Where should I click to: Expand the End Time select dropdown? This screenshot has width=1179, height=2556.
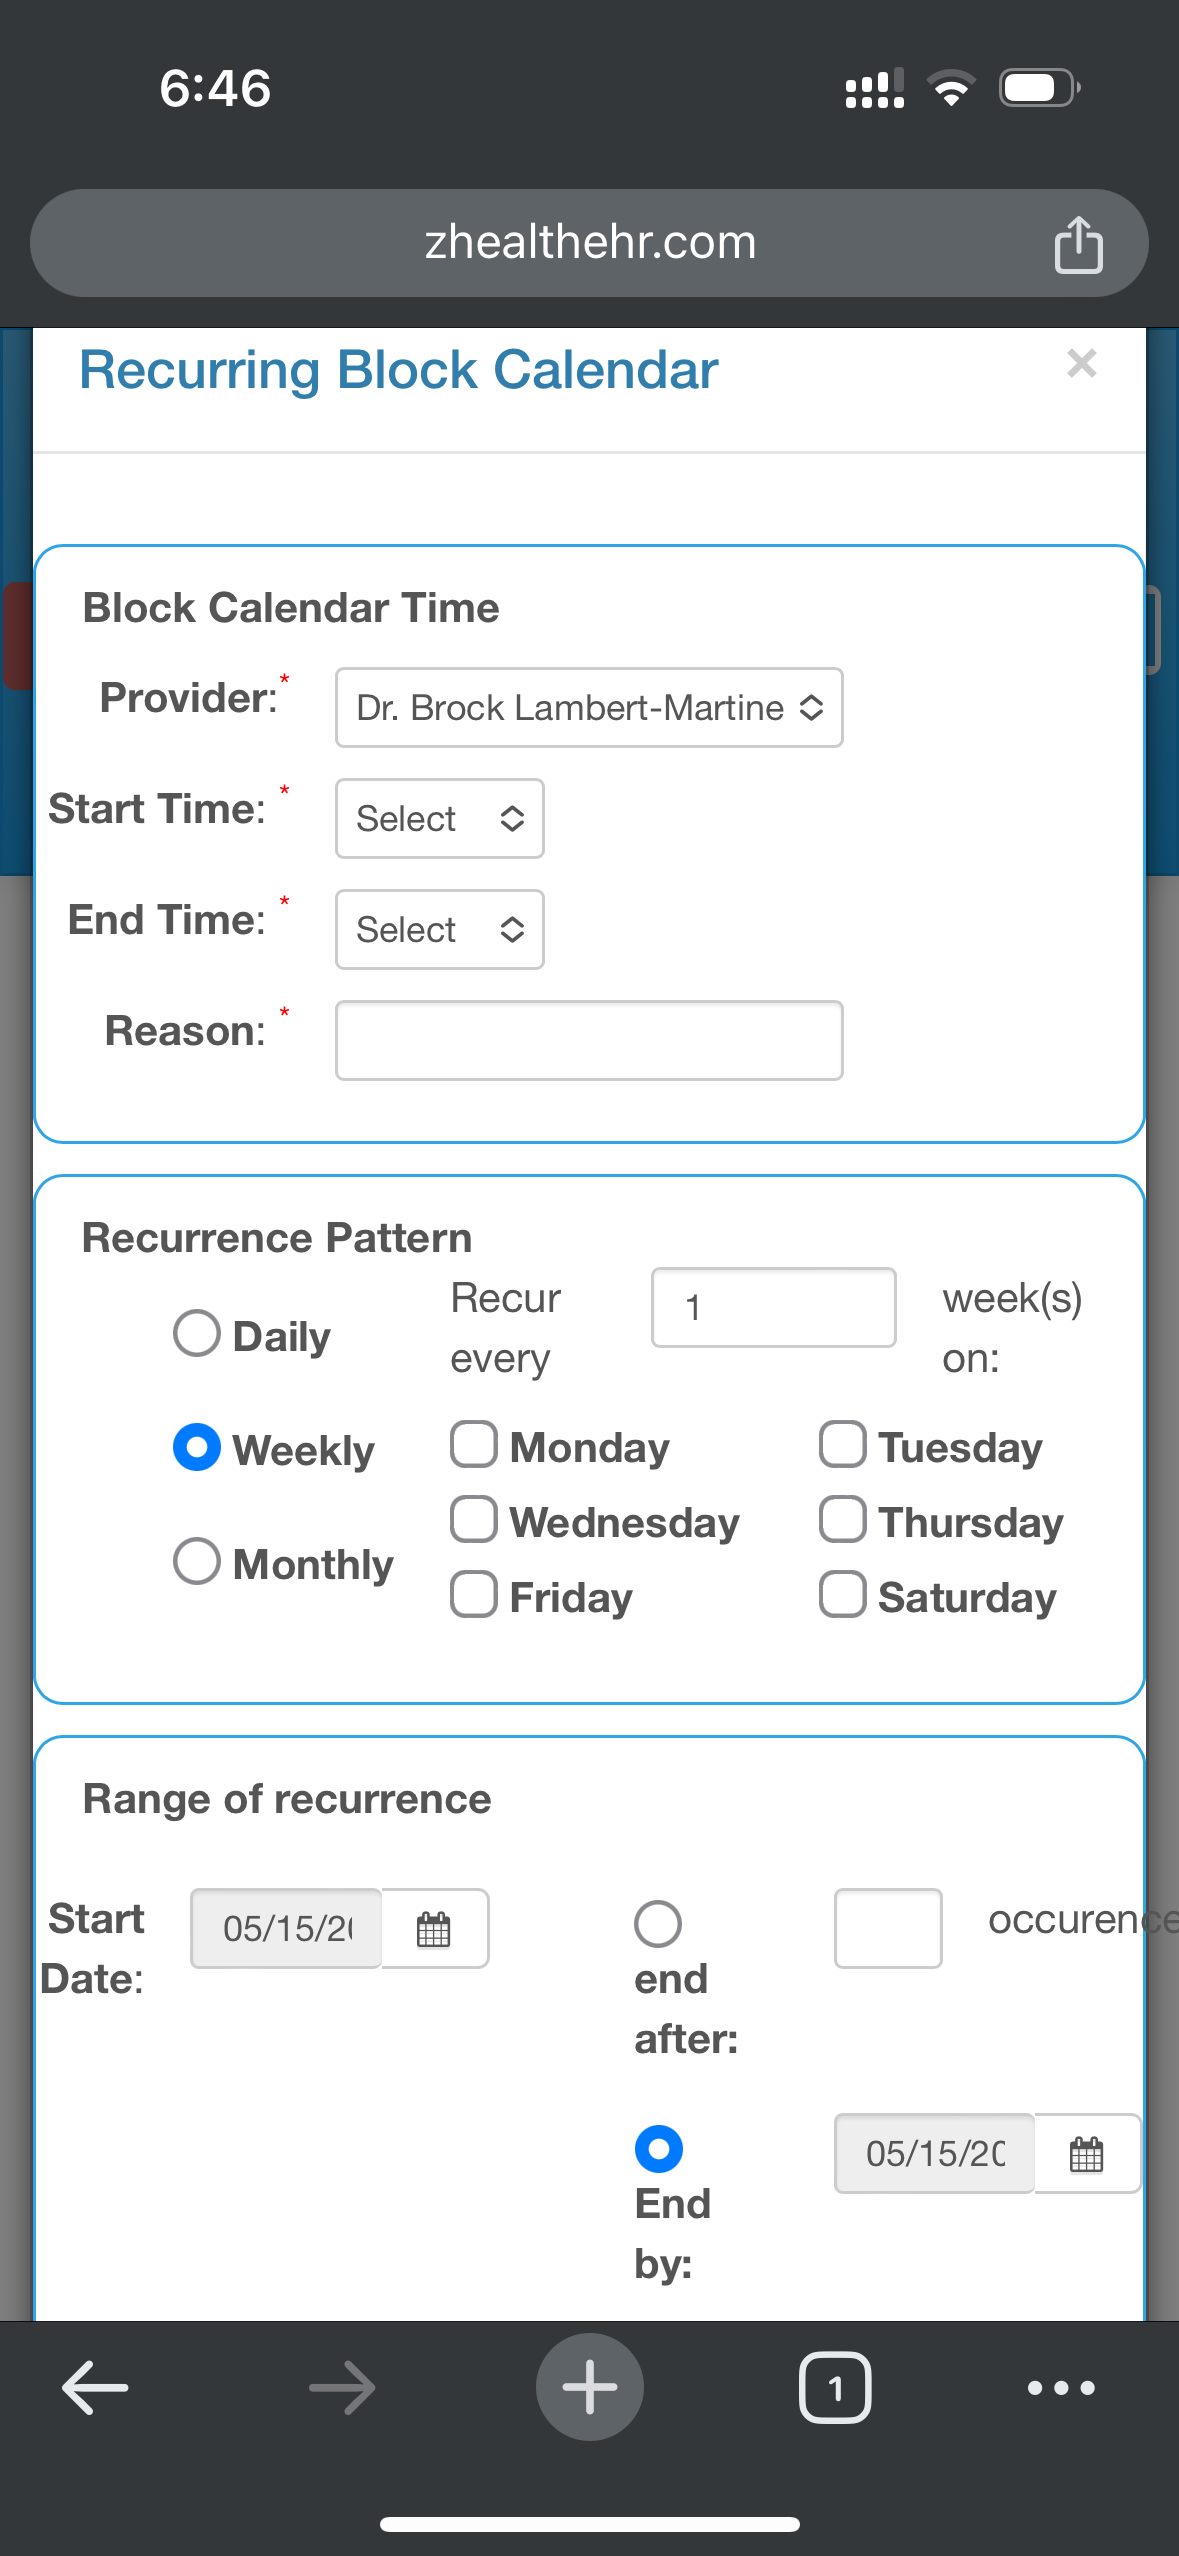pos(440,929)
